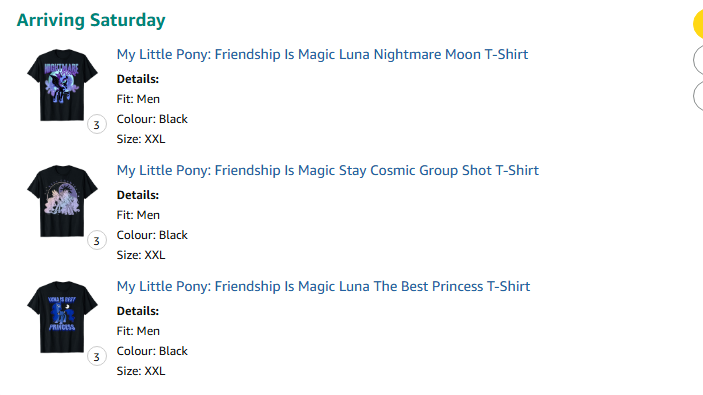Click the lower white outlined button at right edge
This screenshot has width=703, height=395.
pyautogui.click(x=699, y=95)
